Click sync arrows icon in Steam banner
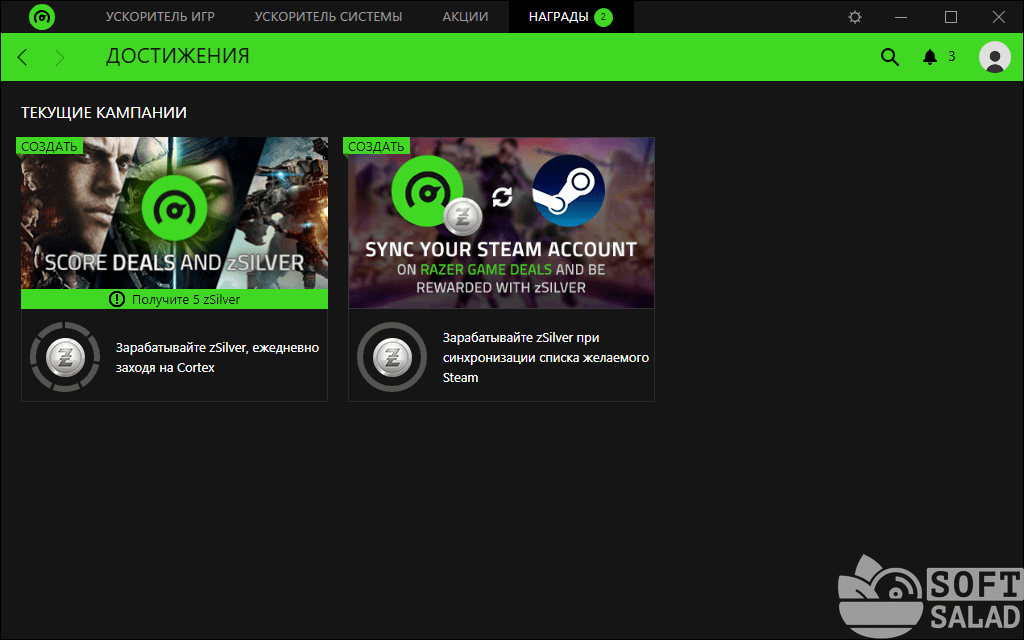1024x640 pixels. tap(502, 197)
